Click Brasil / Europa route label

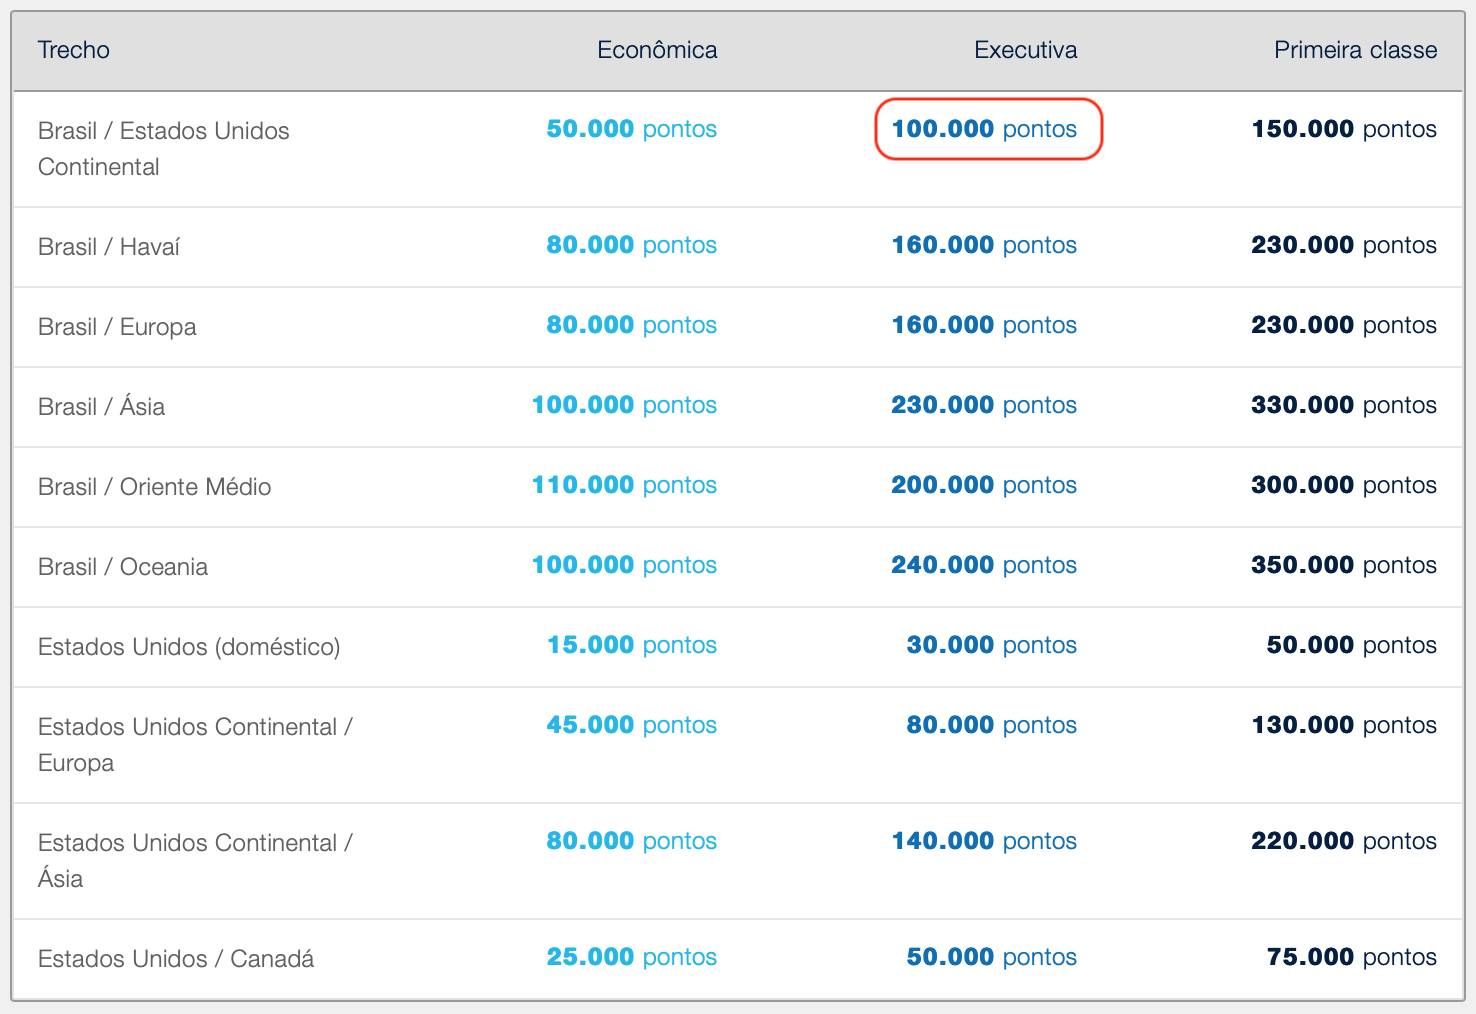(117, 326)
